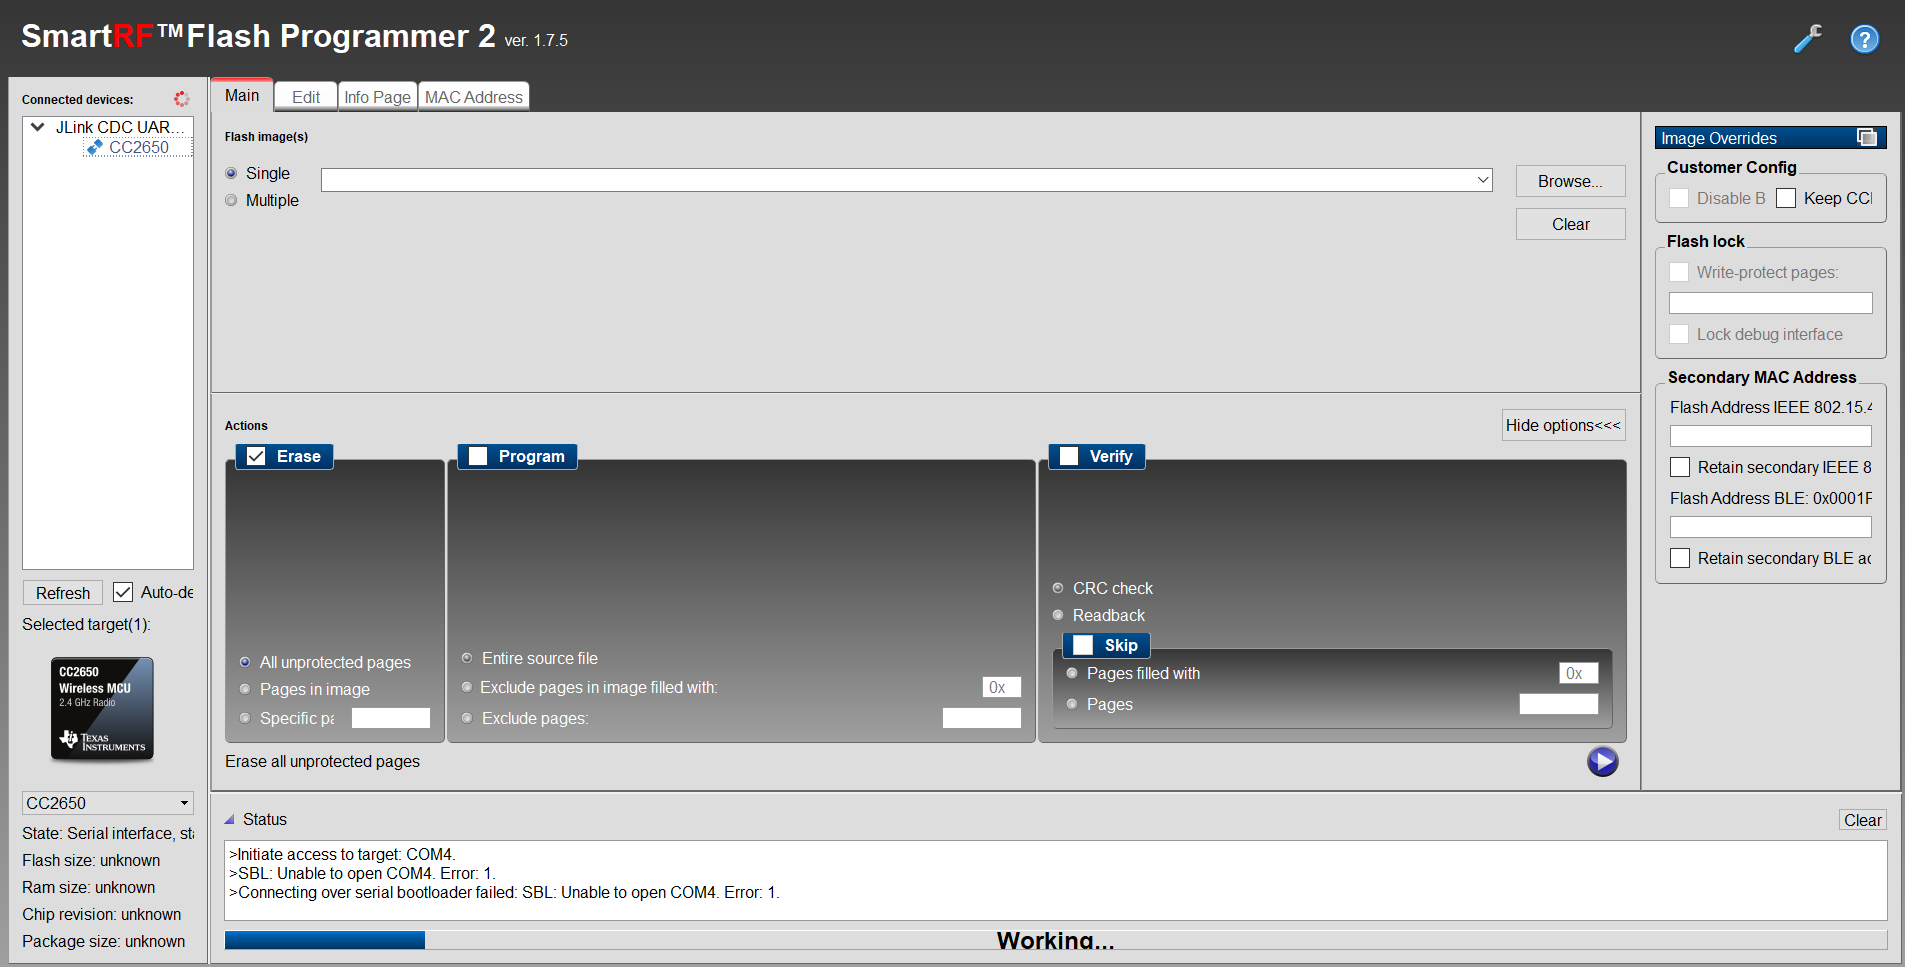Image resolution: width=1905 pixels, height=967 pixels.
Task: Select Entire source file option
Action: tap(467, 658)
